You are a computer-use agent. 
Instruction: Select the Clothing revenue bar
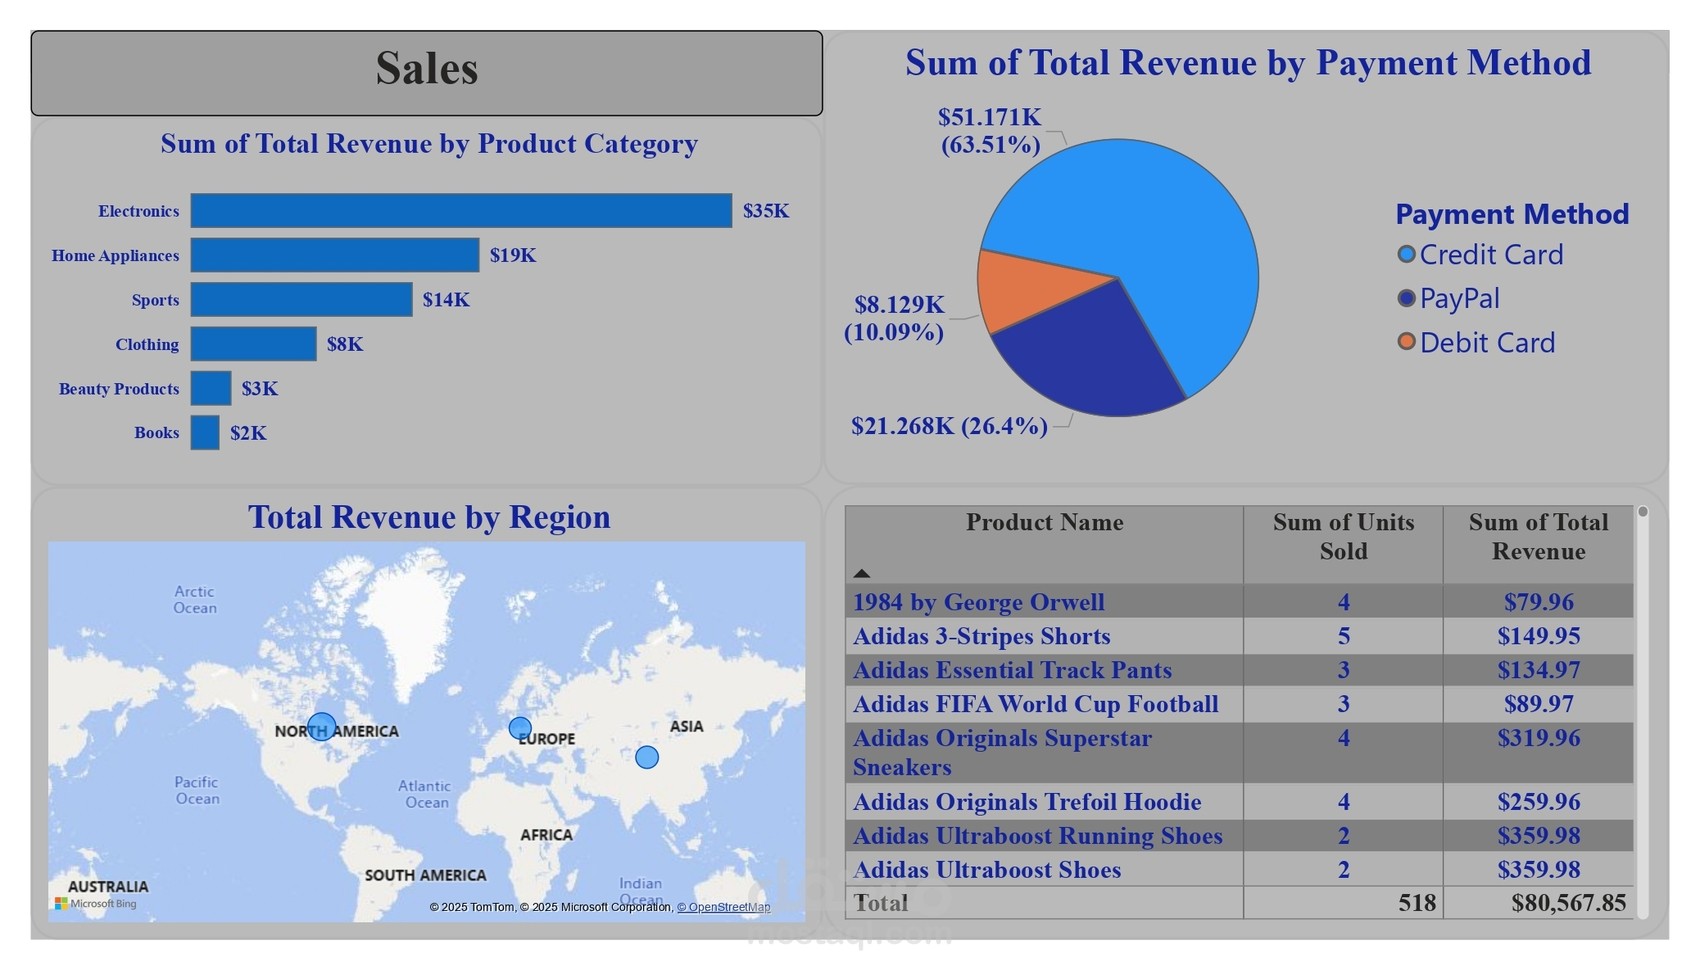[x=253, y=344]
